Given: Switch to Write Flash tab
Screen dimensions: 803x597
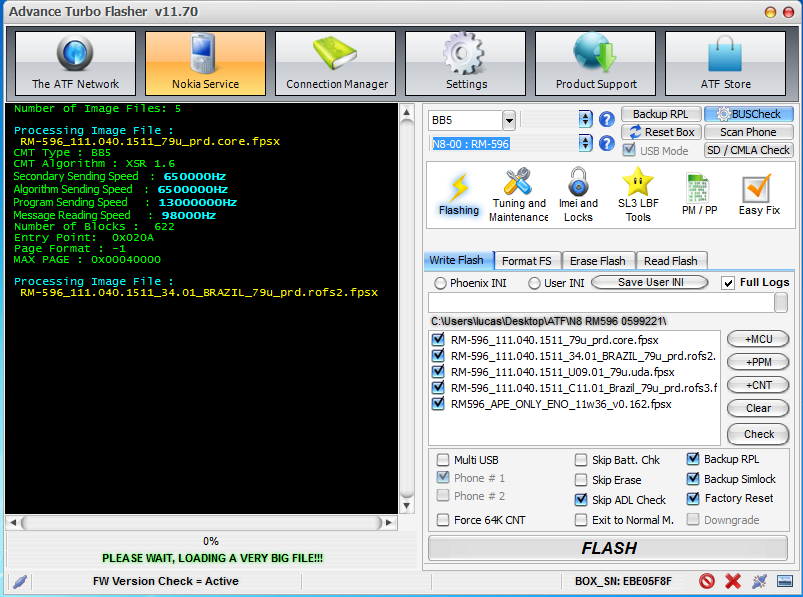Looking at the screenshot, I should 457,260.
